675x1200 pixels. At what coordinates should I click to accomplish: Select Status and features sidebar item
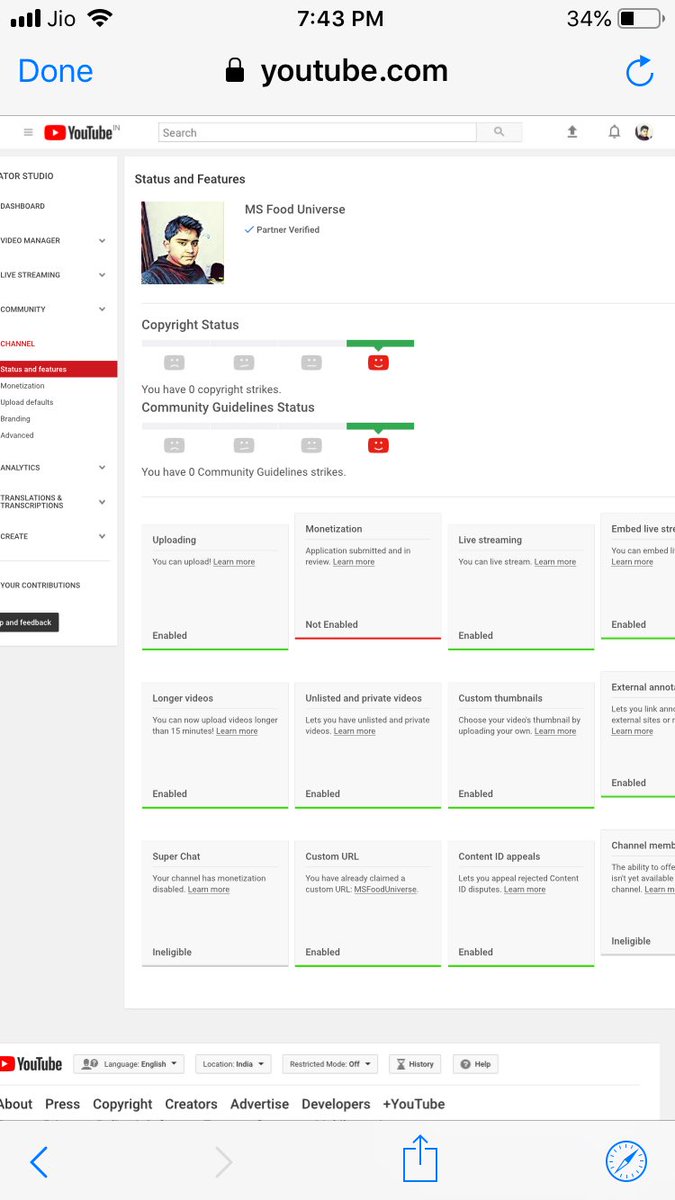tap(58, 369)
